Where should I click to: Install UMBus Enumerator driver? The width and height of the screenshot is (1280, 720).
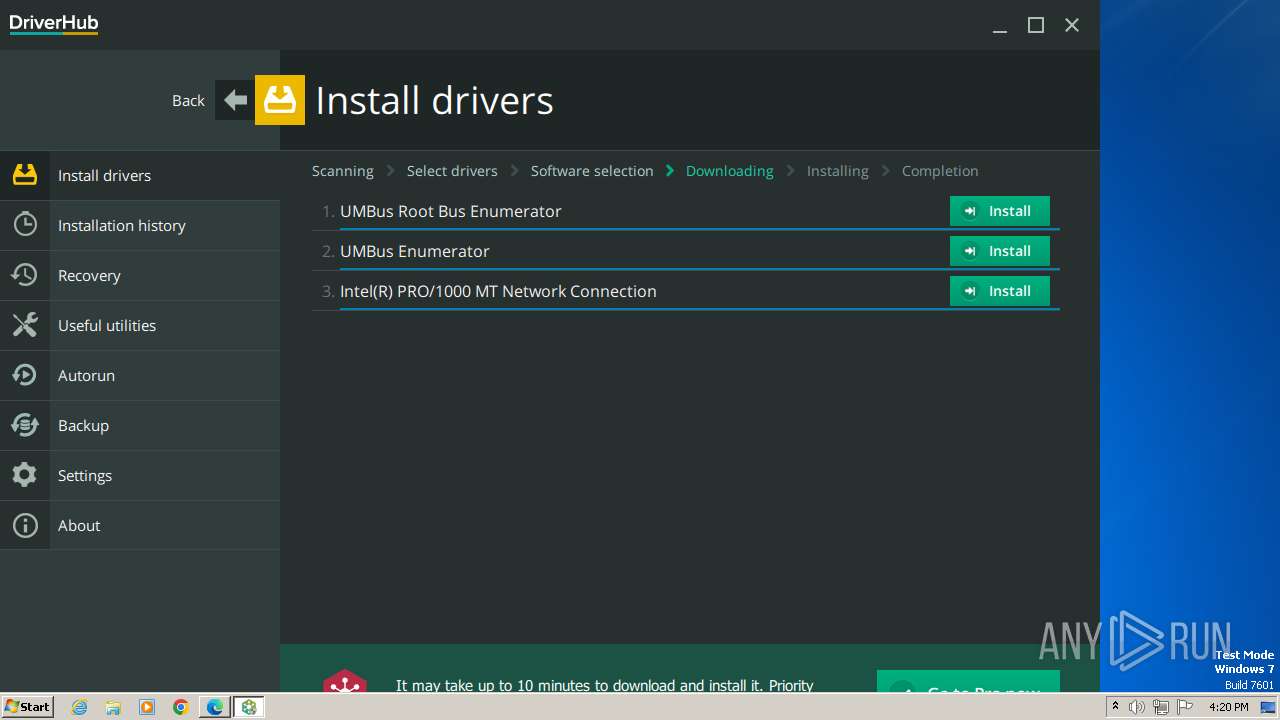click(x=999, y=251)
